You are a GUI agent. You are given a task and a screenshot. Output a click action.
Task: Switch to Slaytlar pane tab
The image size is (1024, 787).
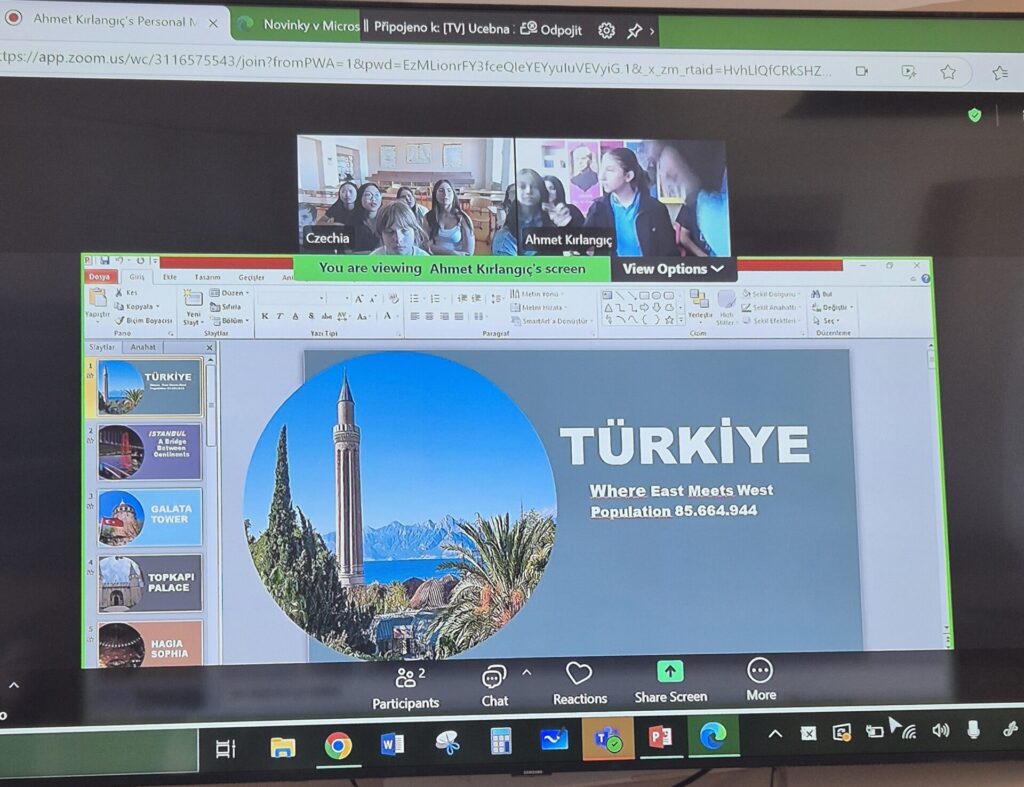(102, 347)
